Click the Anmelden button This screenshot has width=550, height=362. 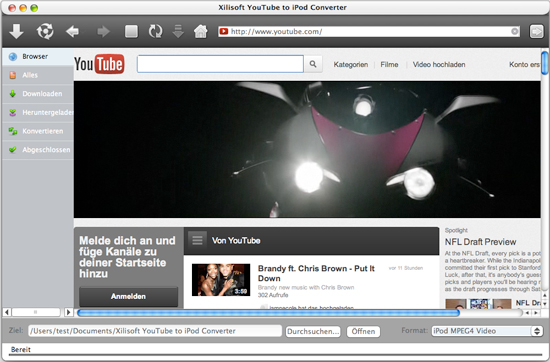pyautogui.click(x=128, y=296)
